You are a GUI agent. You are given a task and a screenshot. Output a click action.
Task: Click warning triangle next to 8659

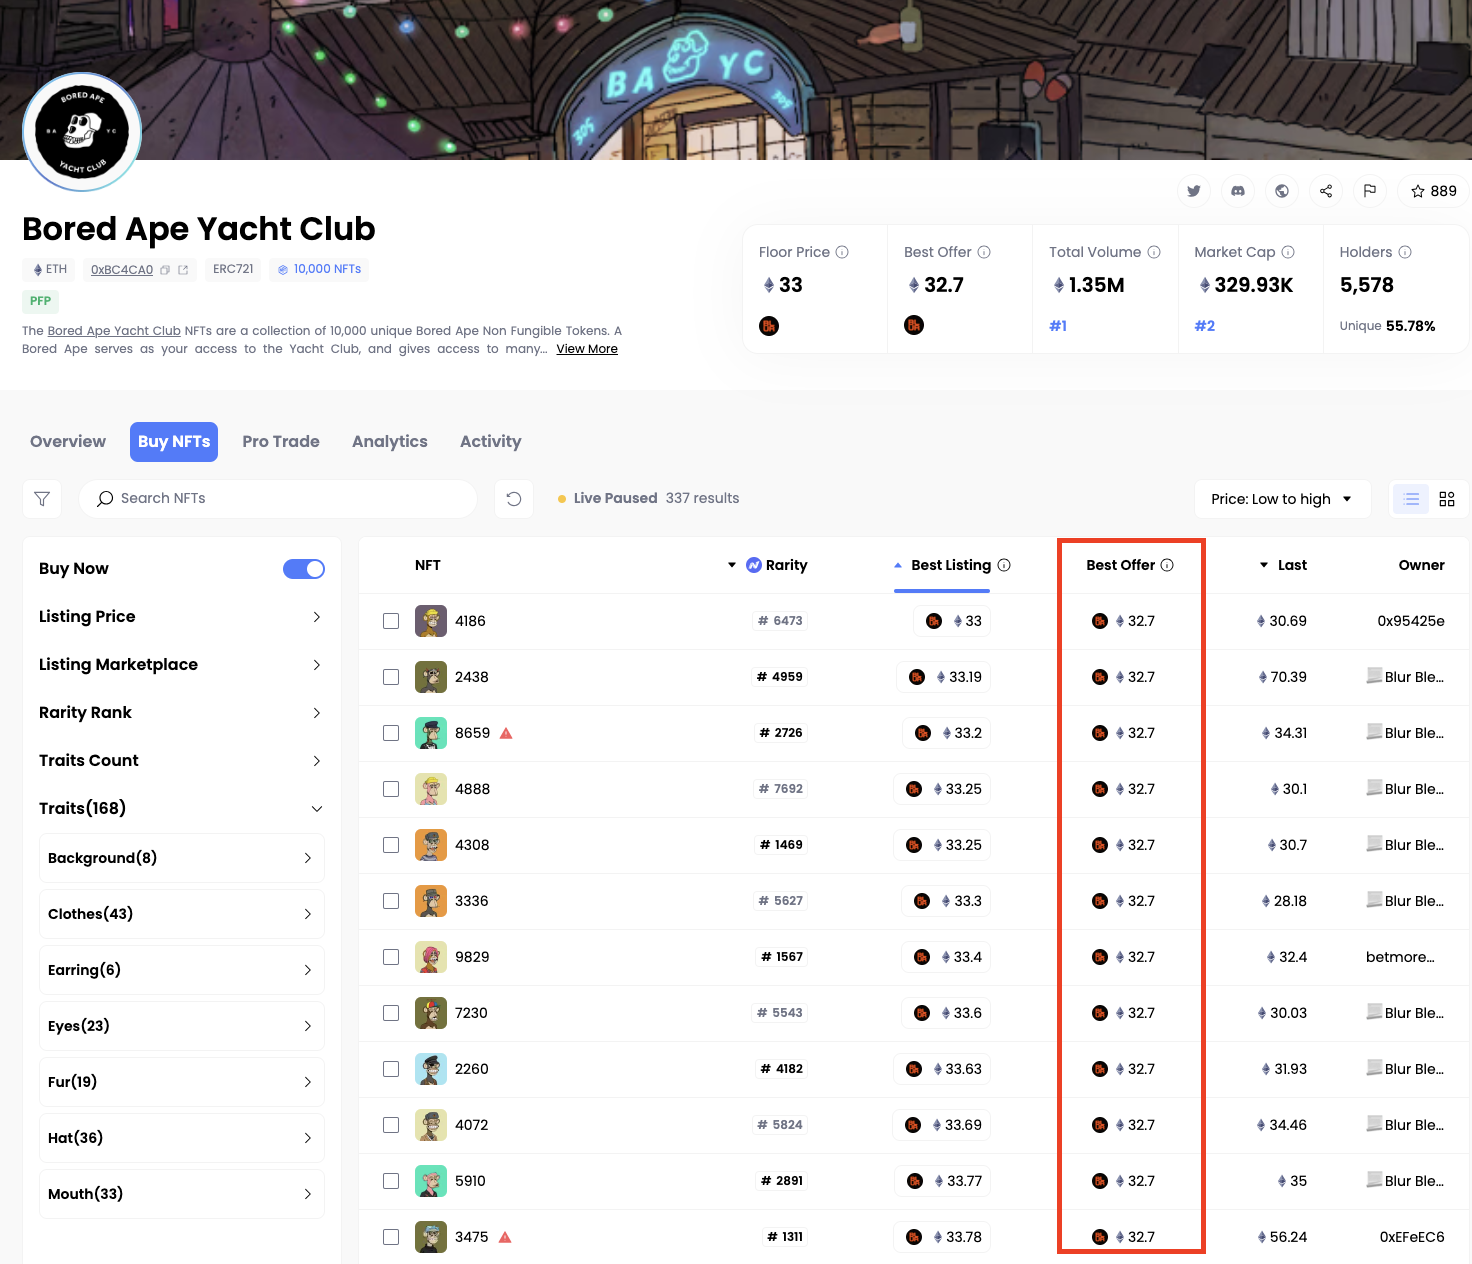point(506,733)
